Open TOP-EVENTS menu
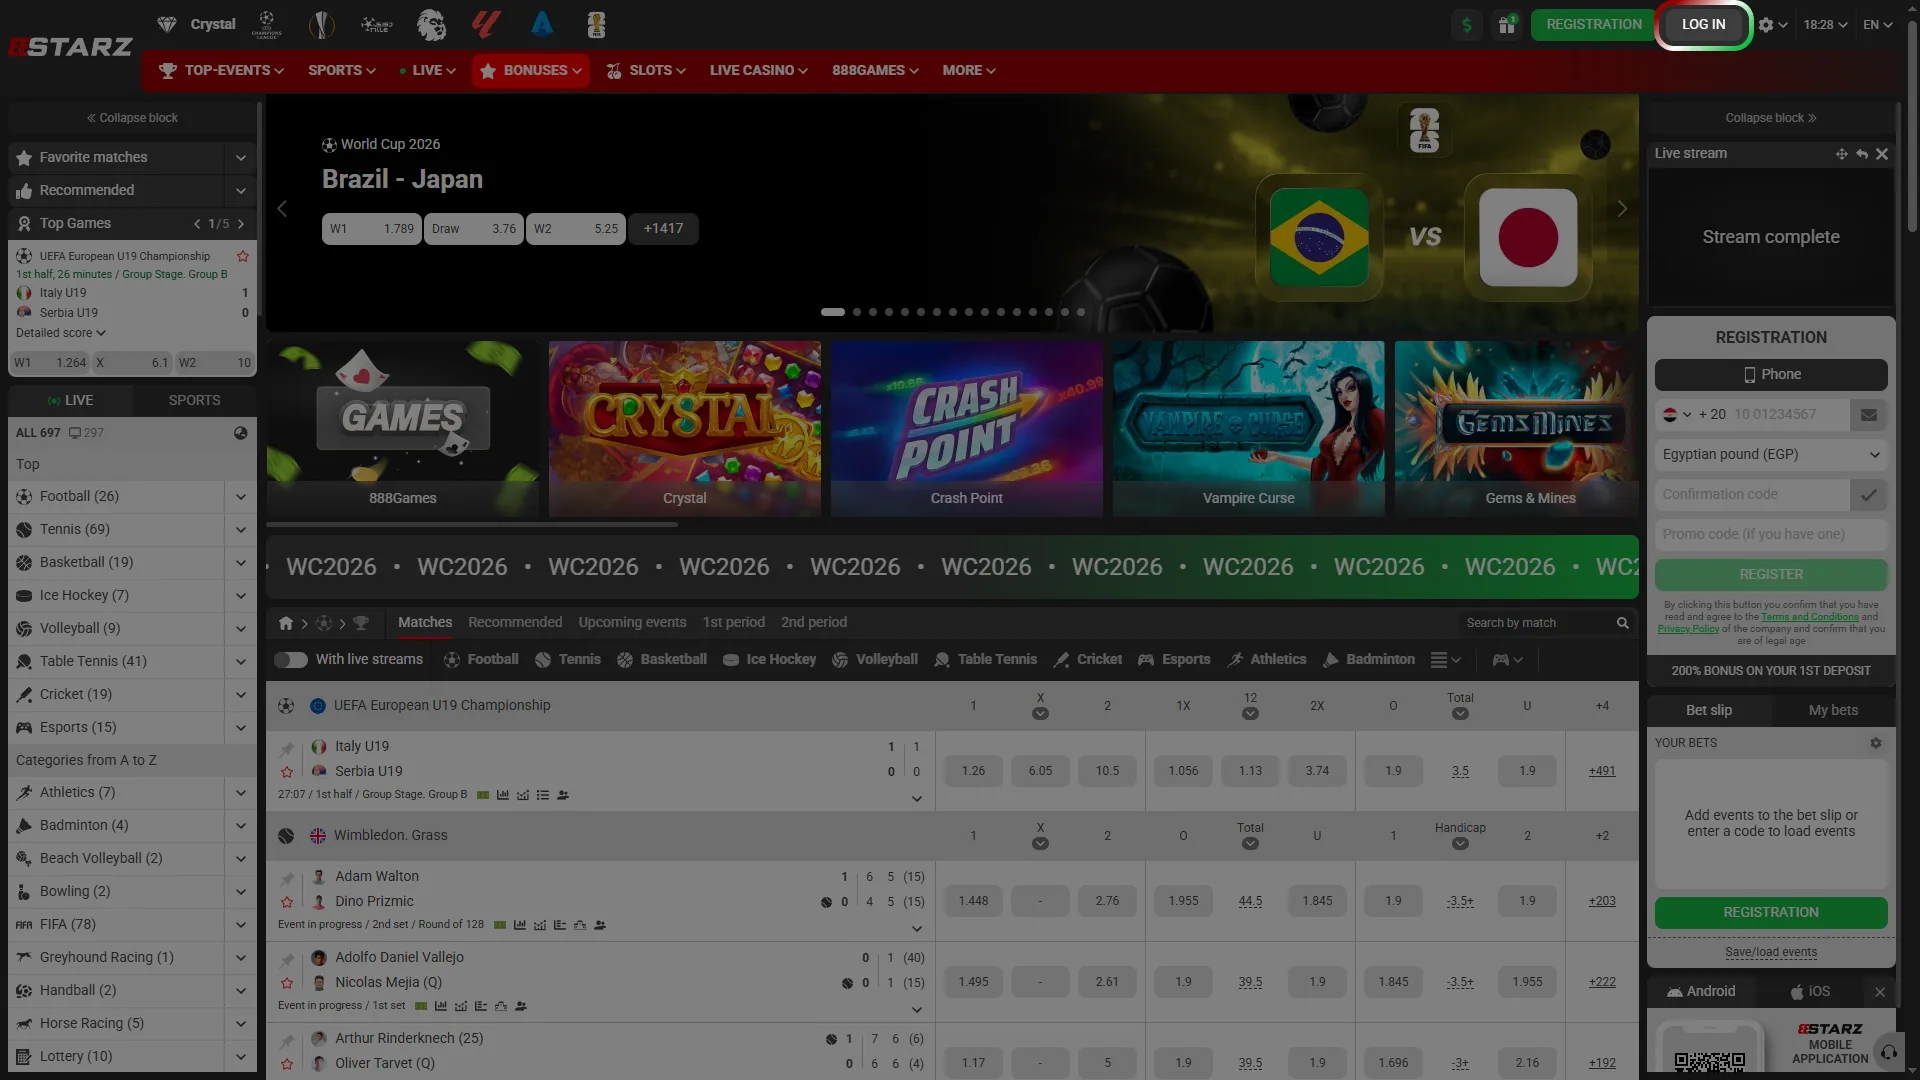The height and width of the screenshot is (1080, 1920). click(221, 71)
